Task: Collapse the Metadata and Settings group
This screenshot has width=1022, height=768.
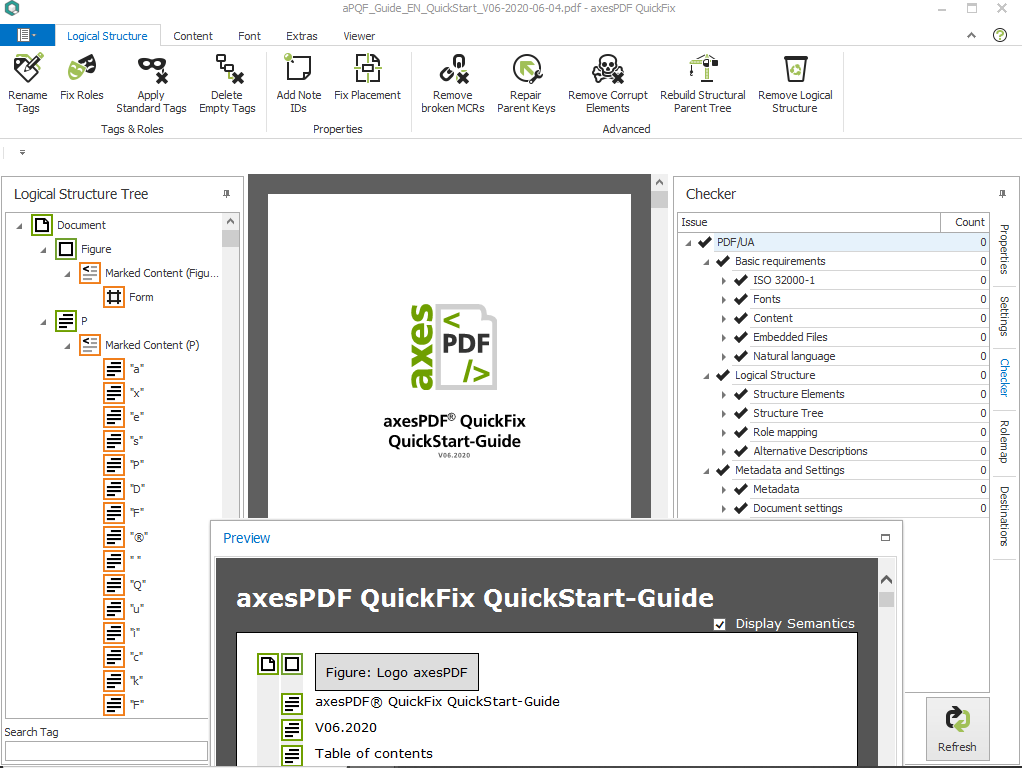Action: click(707, 471)
